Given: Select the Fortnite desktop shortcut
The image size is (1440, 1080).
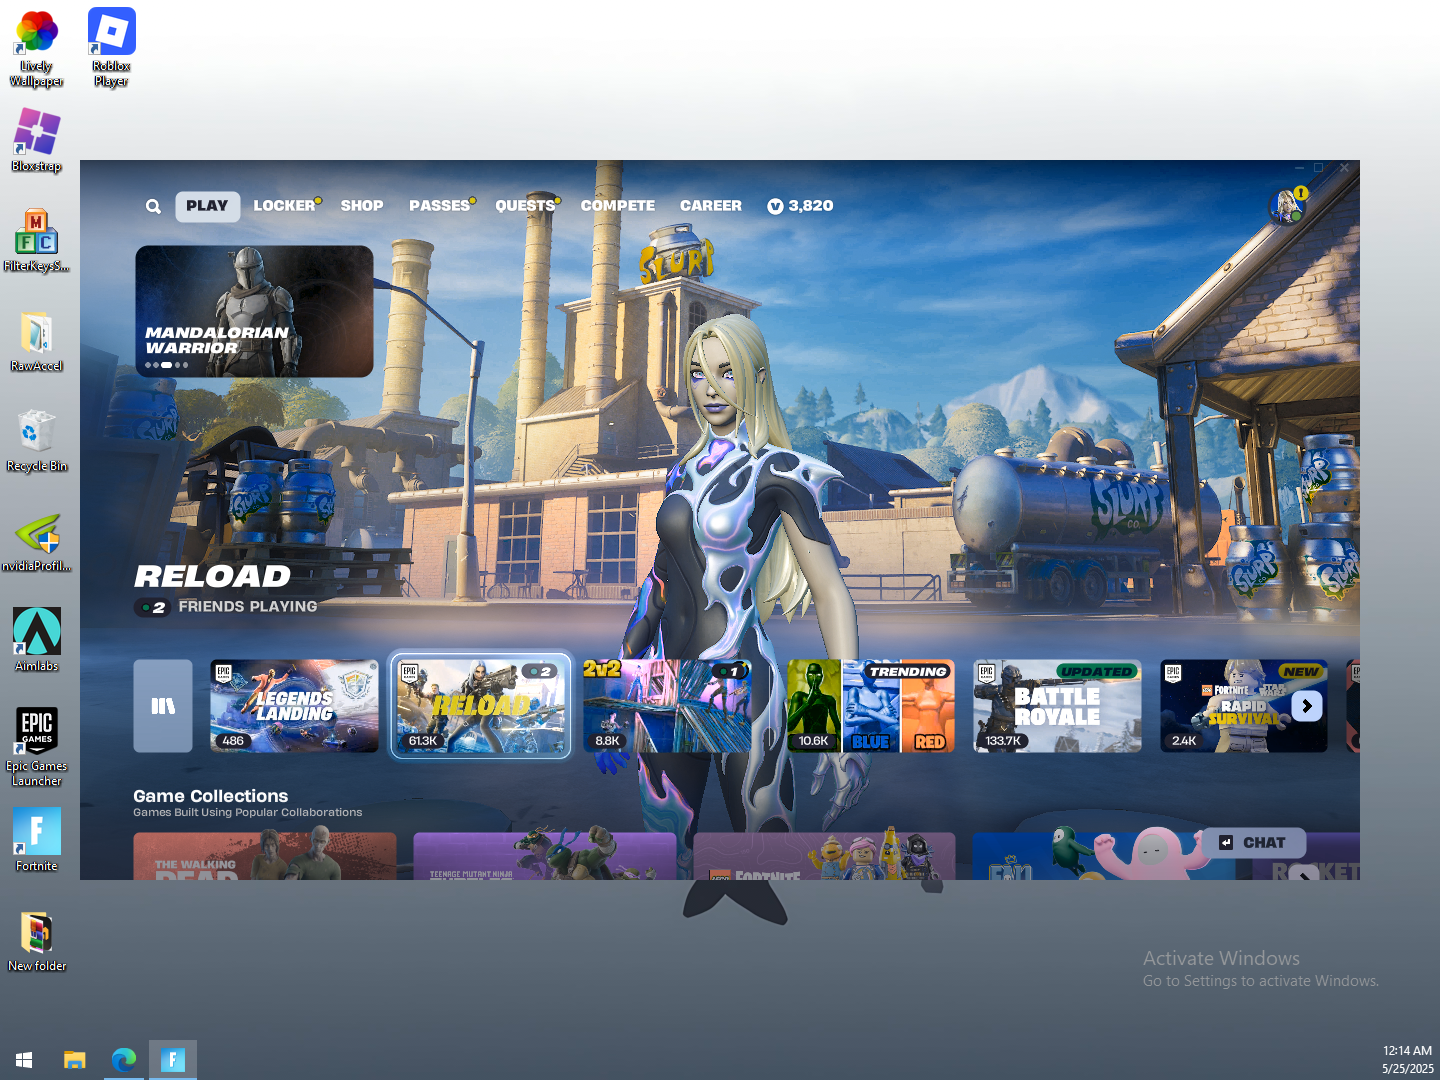Looking at the screenshot, I should pyautogui.click(x=37, y=841).
